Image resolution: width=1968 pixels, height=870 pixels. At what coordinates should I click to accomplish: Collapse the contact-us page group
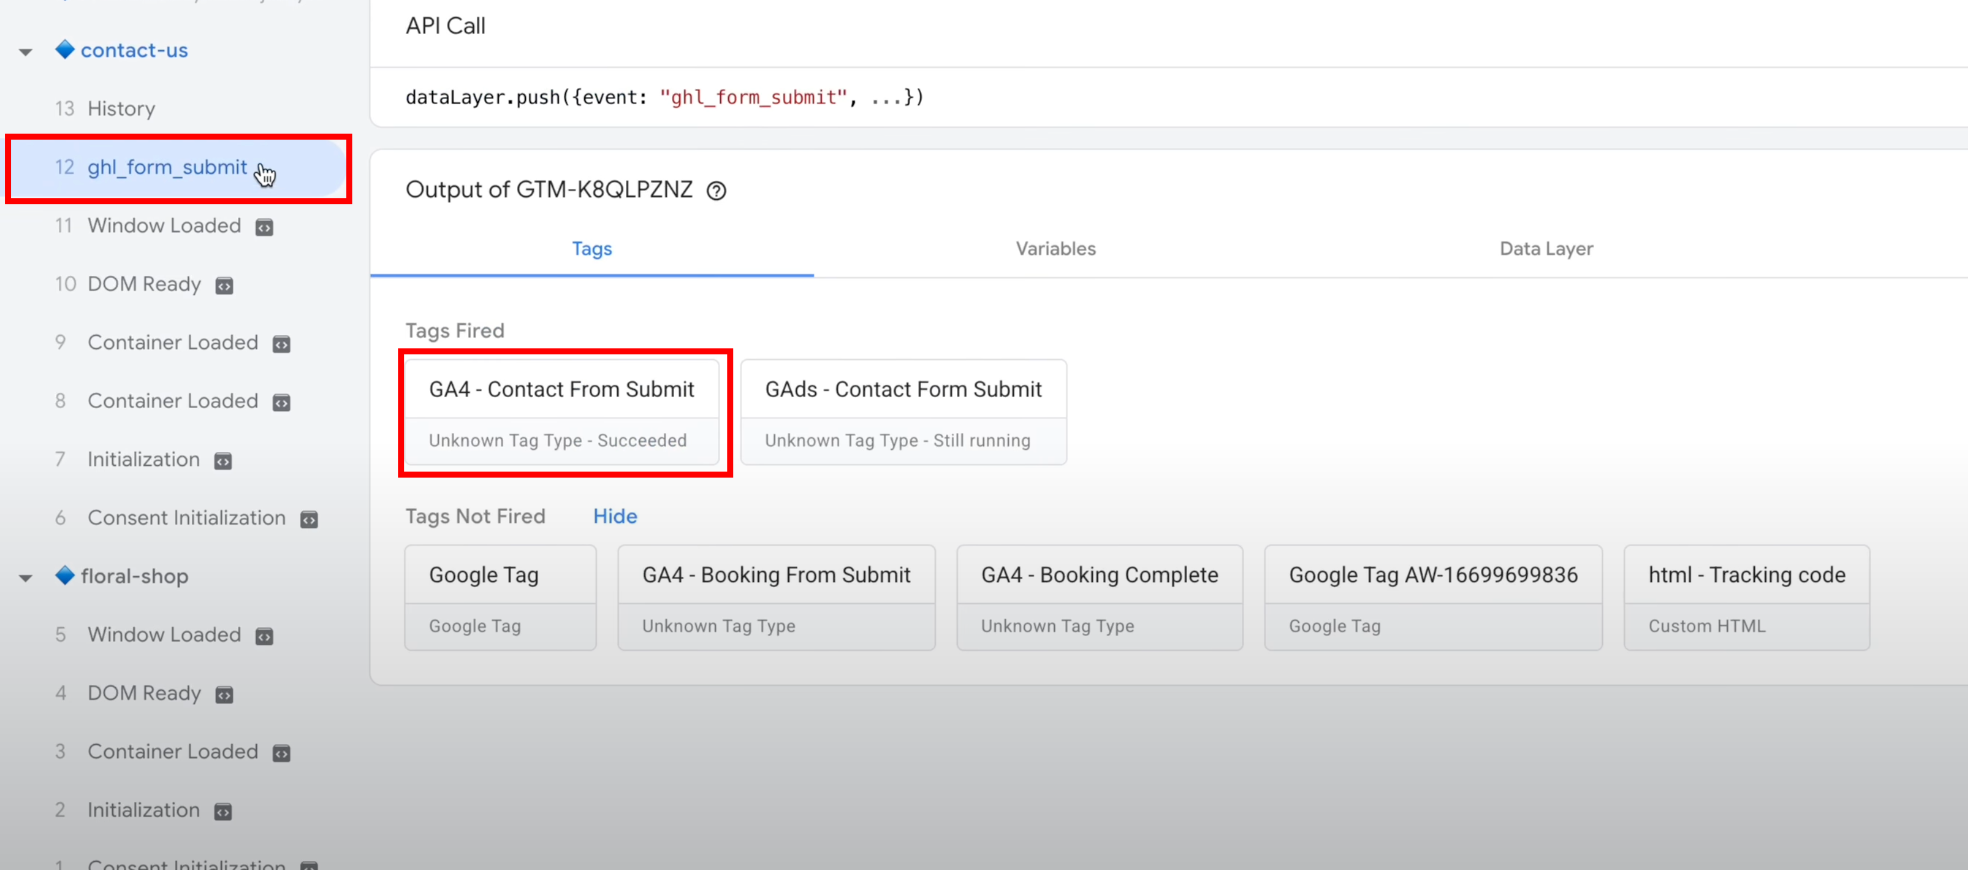(26, 52)
